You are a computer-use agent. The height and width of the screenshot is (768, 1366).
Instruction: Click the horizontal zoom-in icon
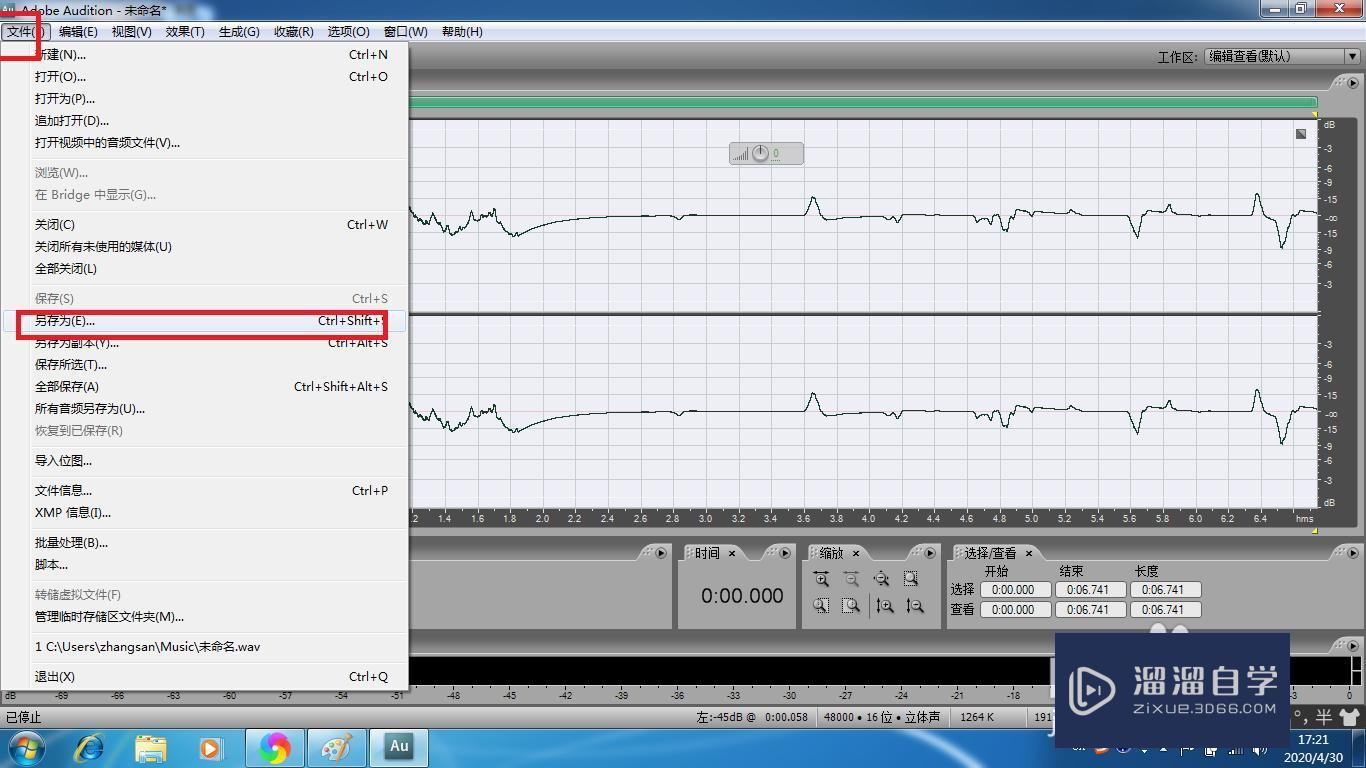(821, 579)
